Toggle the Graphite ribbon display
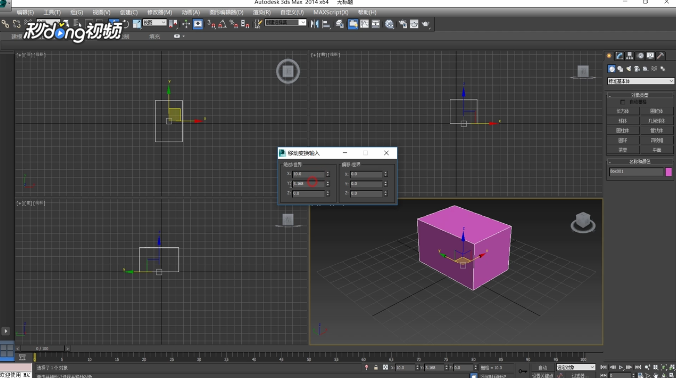 [x=353, y=24]
